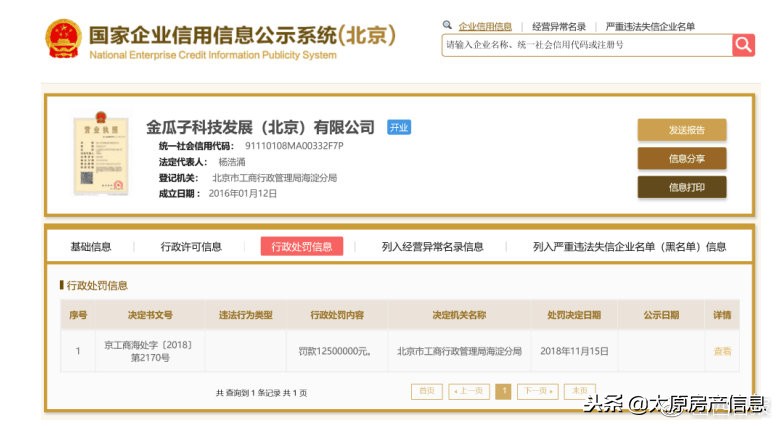The image size is (779, 426).
Task: Click the 处罚决定日期 column header
Action: 574,315
